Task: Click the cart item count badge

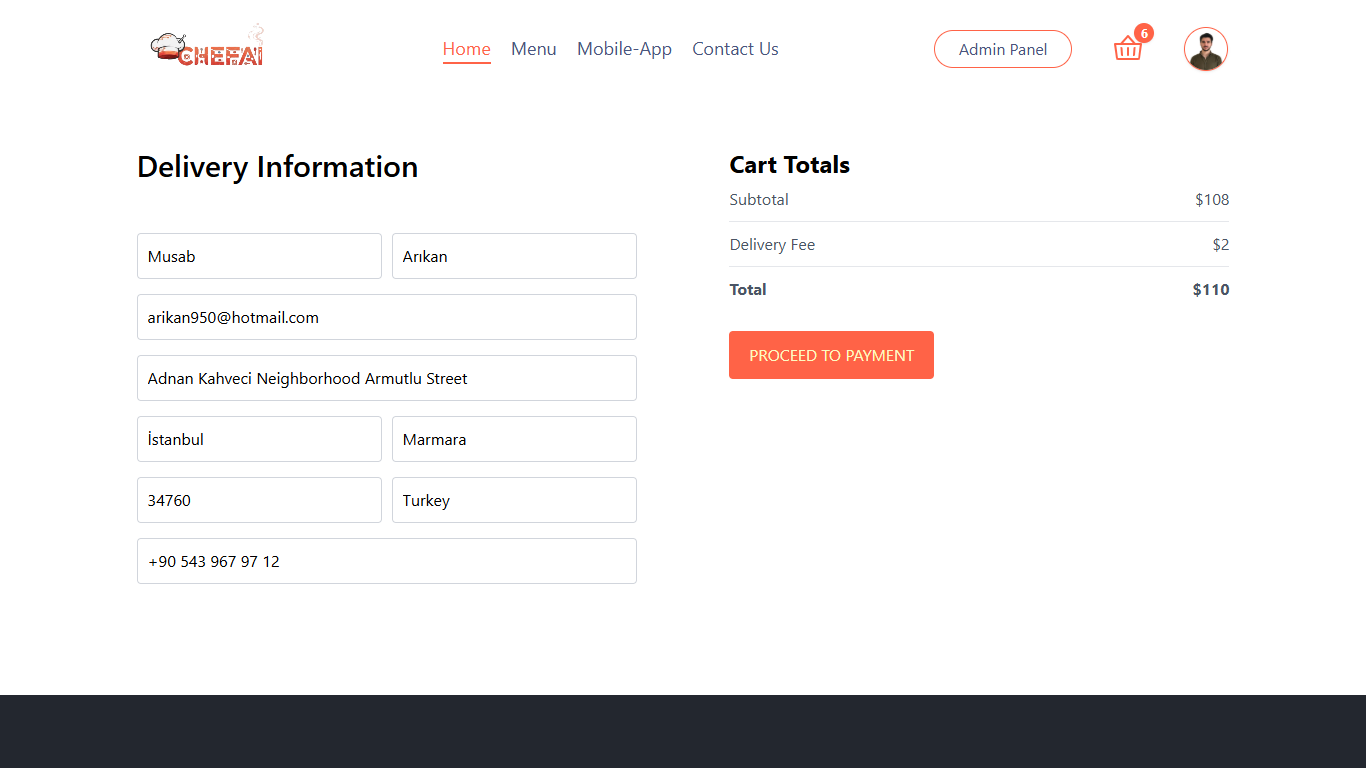Action: 1143,33
